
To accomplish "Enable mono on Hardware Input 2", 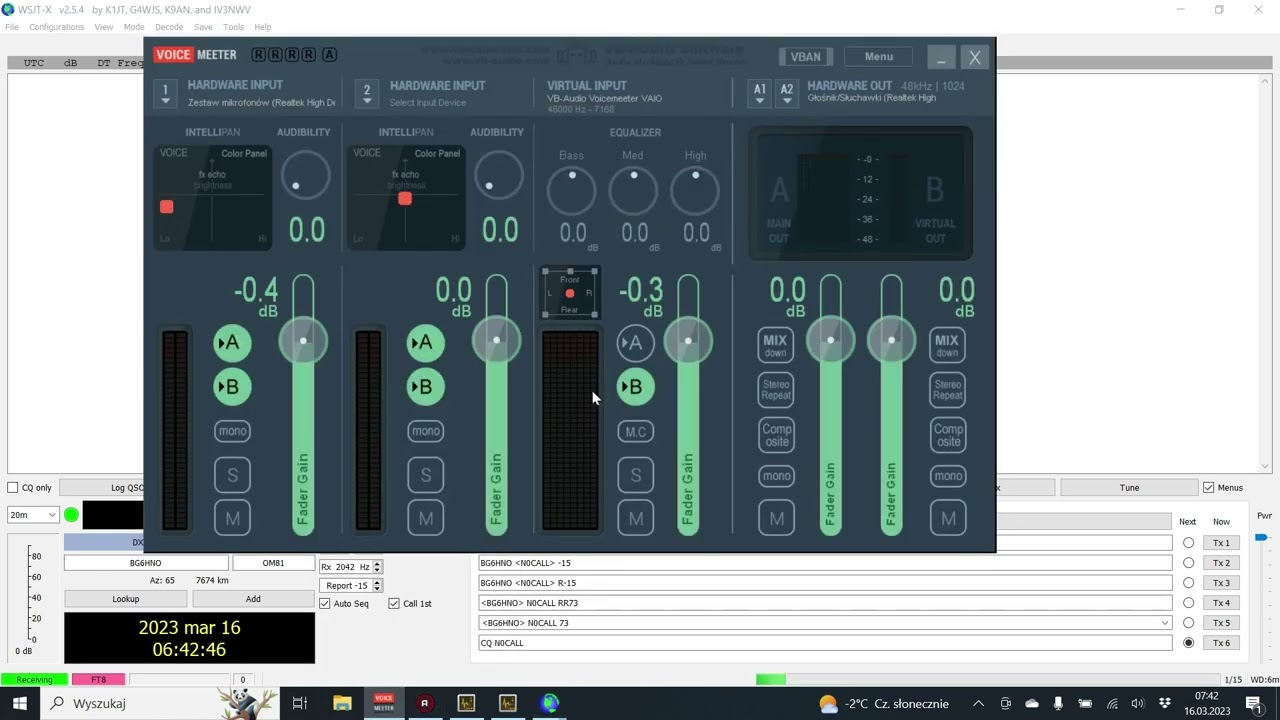I will coord(425,431).
